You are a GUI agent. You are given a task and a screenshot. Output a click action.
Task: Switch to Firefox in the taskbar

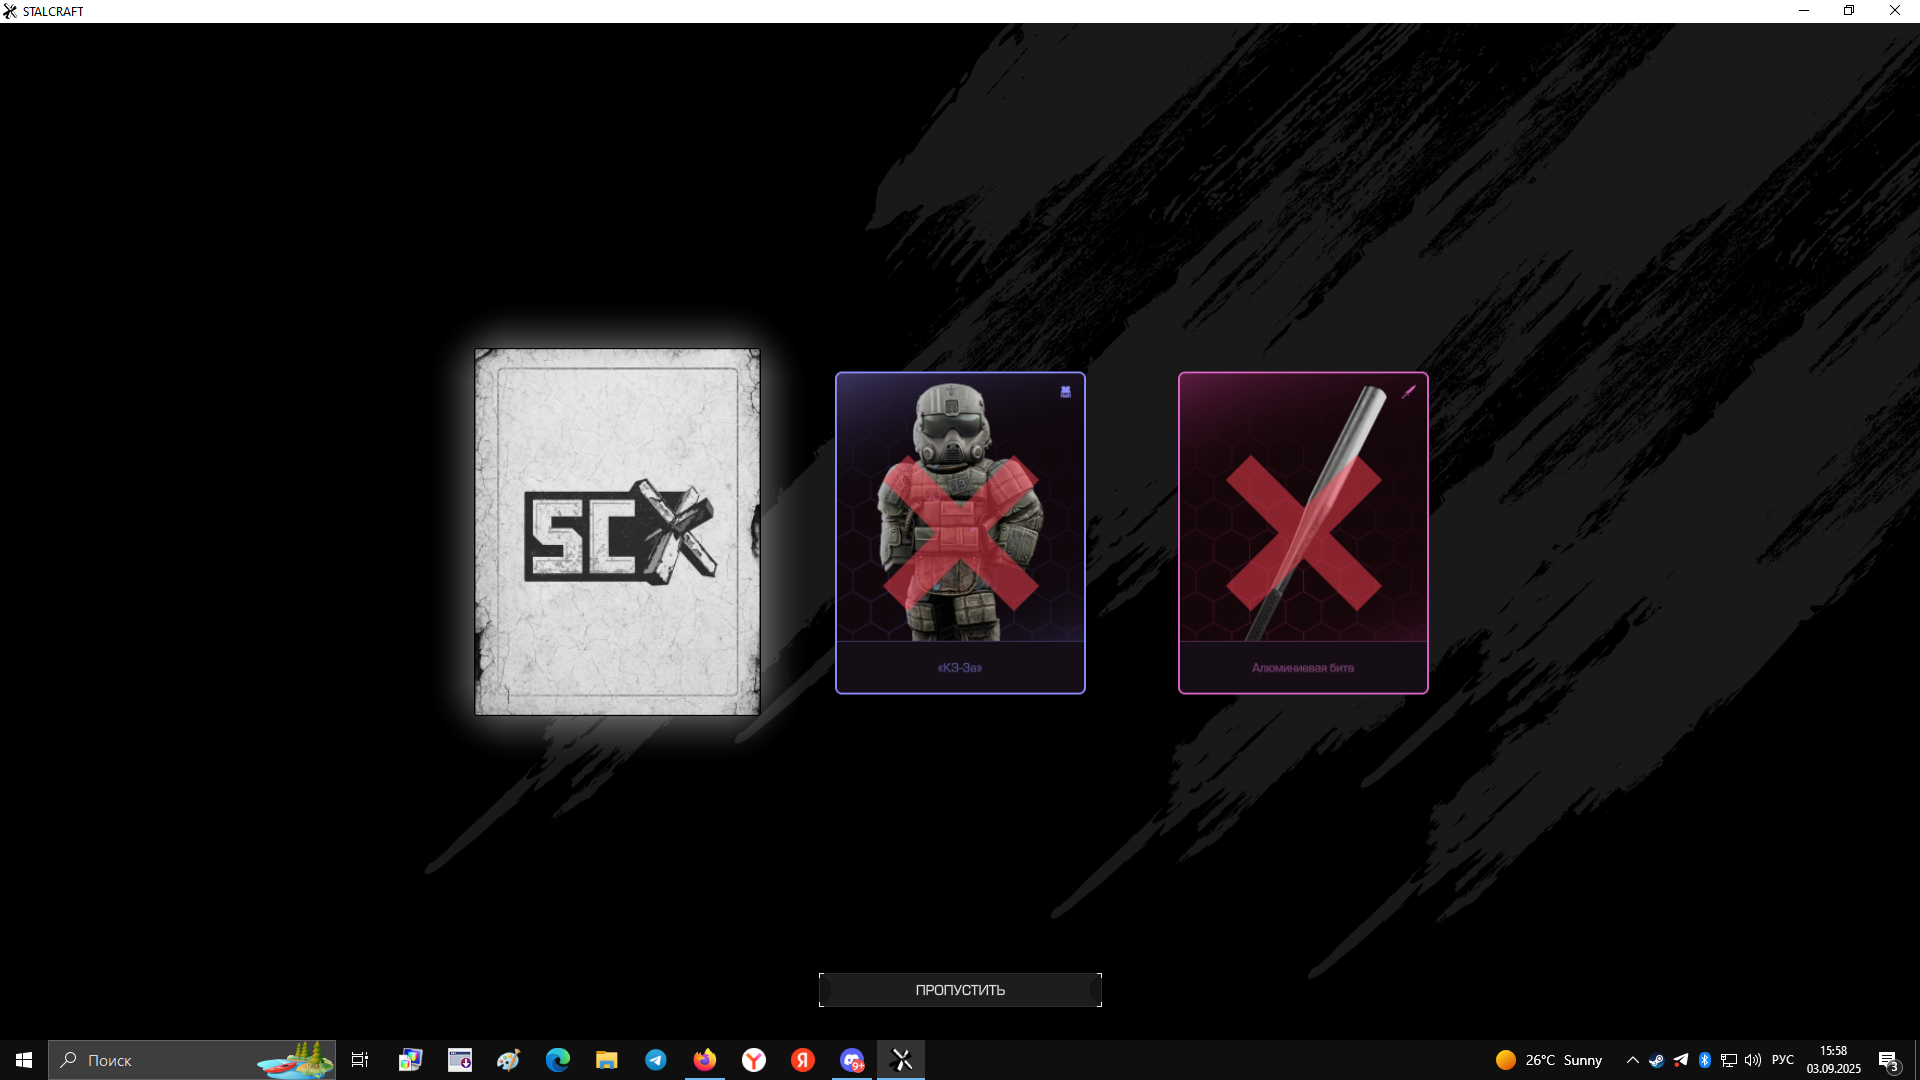click(x=705, y=1060)
